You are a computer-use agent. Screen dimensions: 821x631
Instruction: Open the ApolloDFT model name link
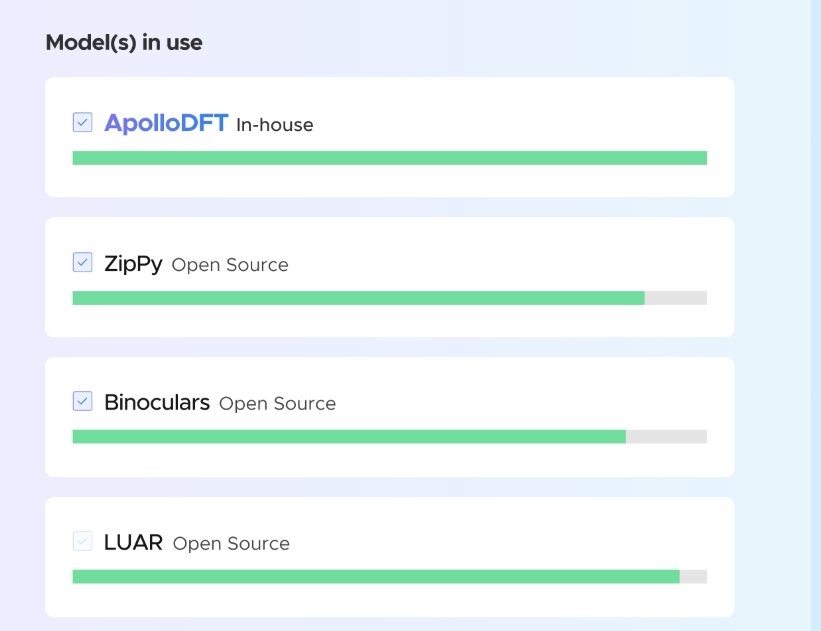[x=166, y=123]
